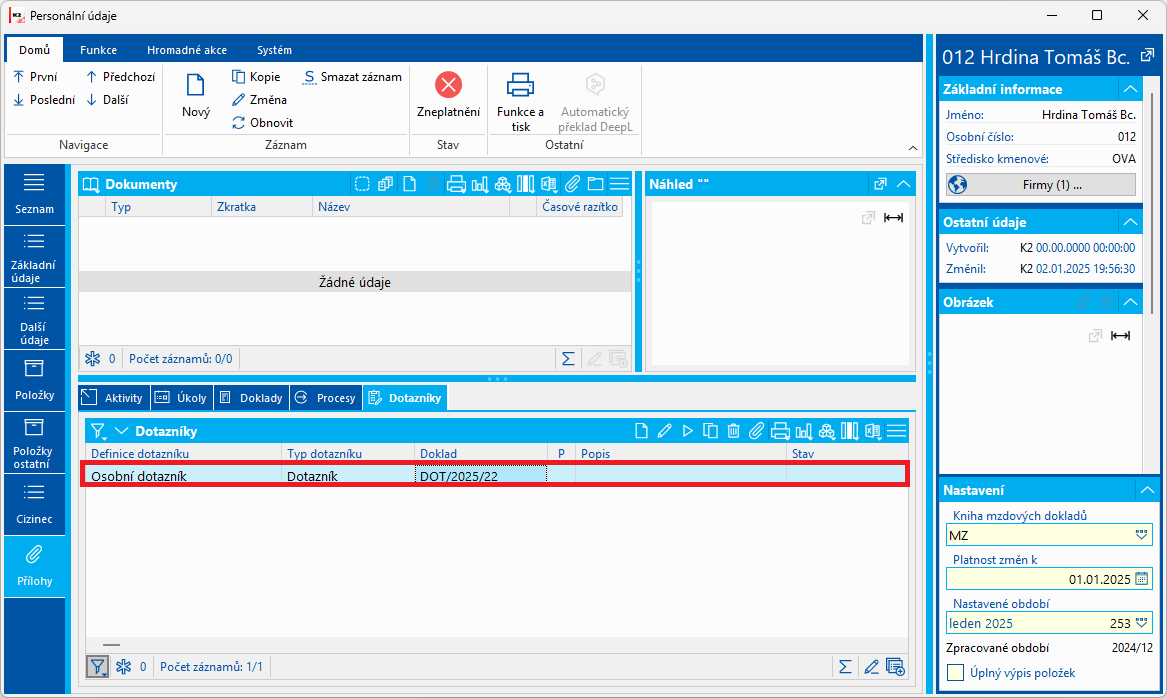Click play icon in Dotazníky toolbar
The image size is (1167, 698).
[x=688, y=431]
